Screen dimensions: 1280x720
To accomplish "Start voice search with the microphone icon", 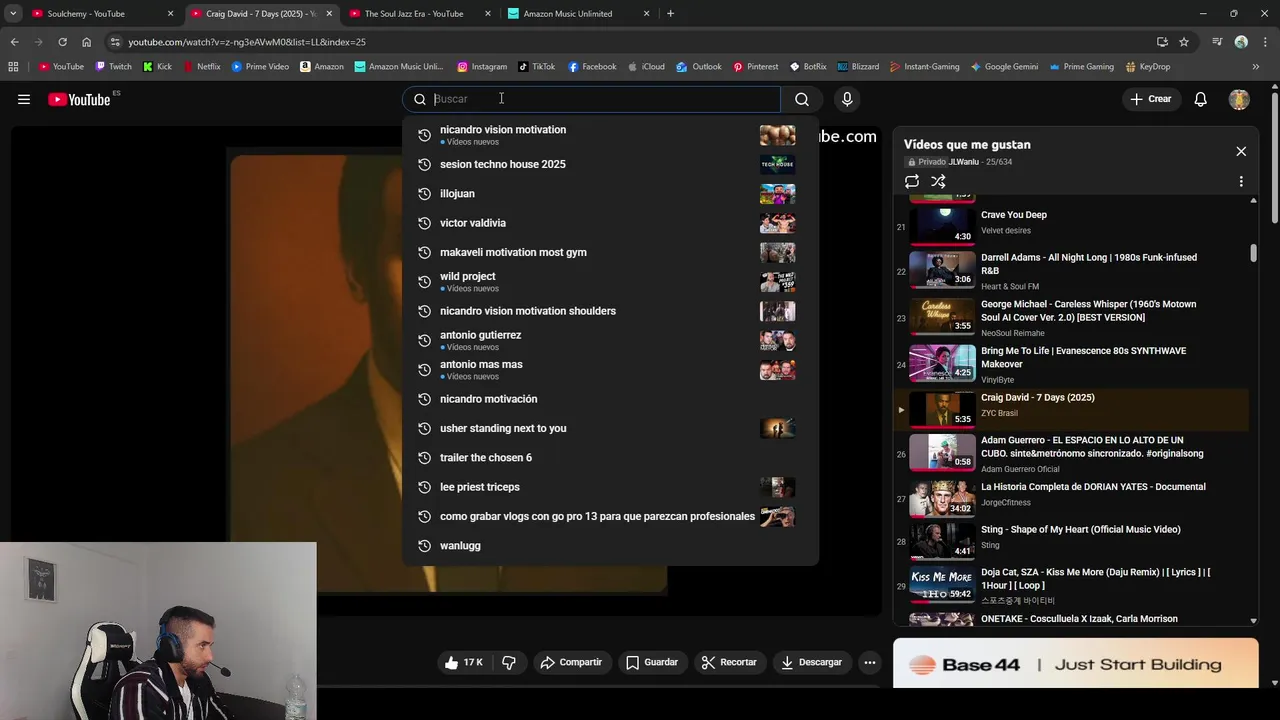I will (847, 99).
